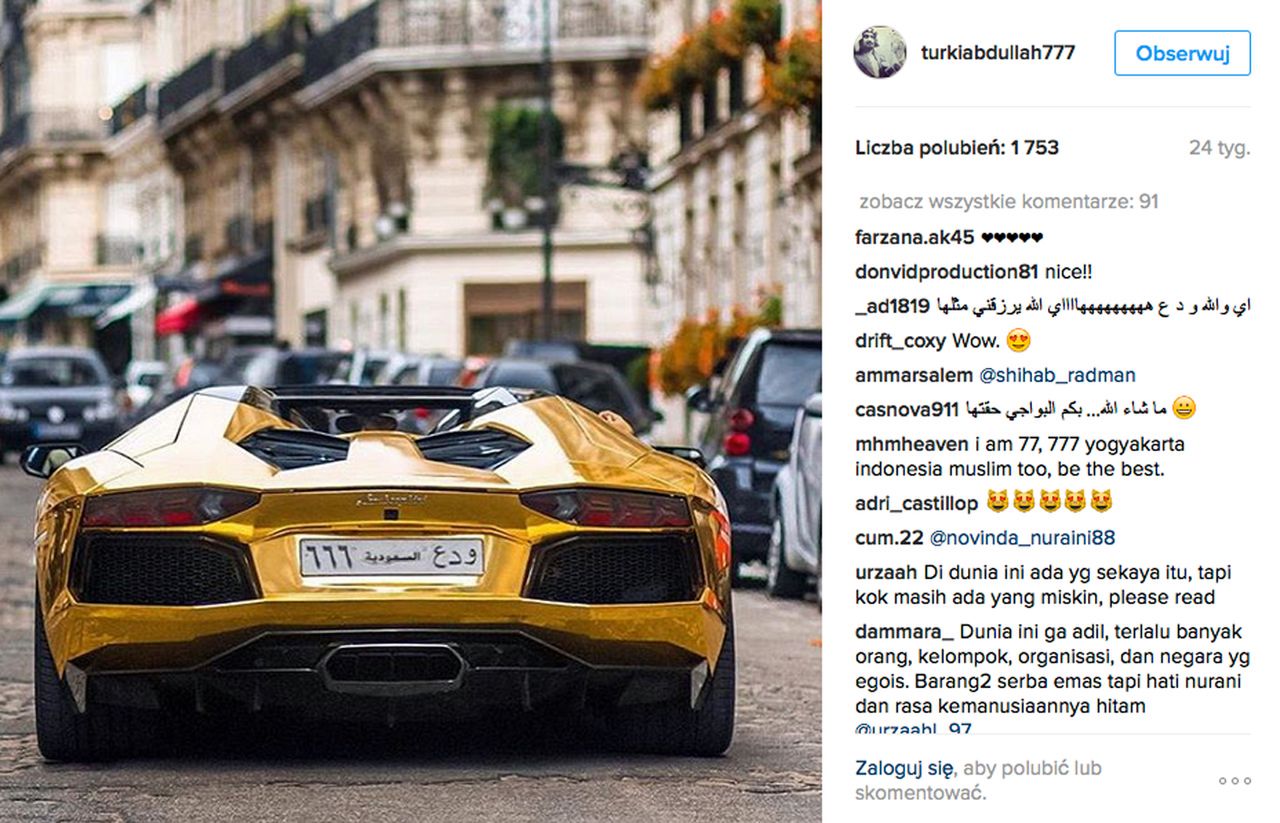Open the turkiabdullah777 username link

pos(998,53)
